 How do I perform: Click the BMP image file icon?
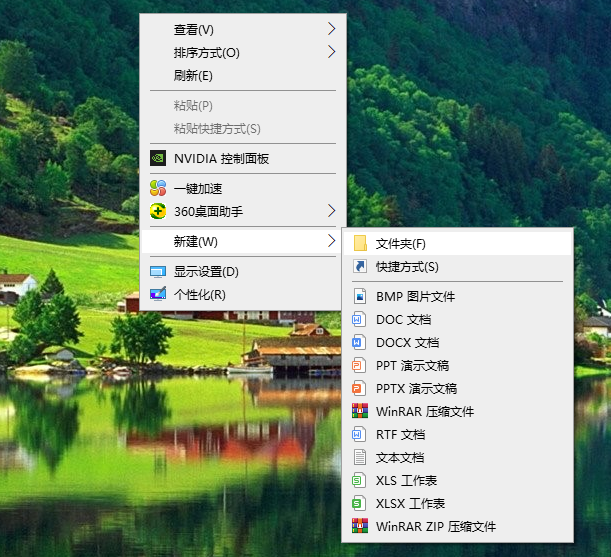360,296
